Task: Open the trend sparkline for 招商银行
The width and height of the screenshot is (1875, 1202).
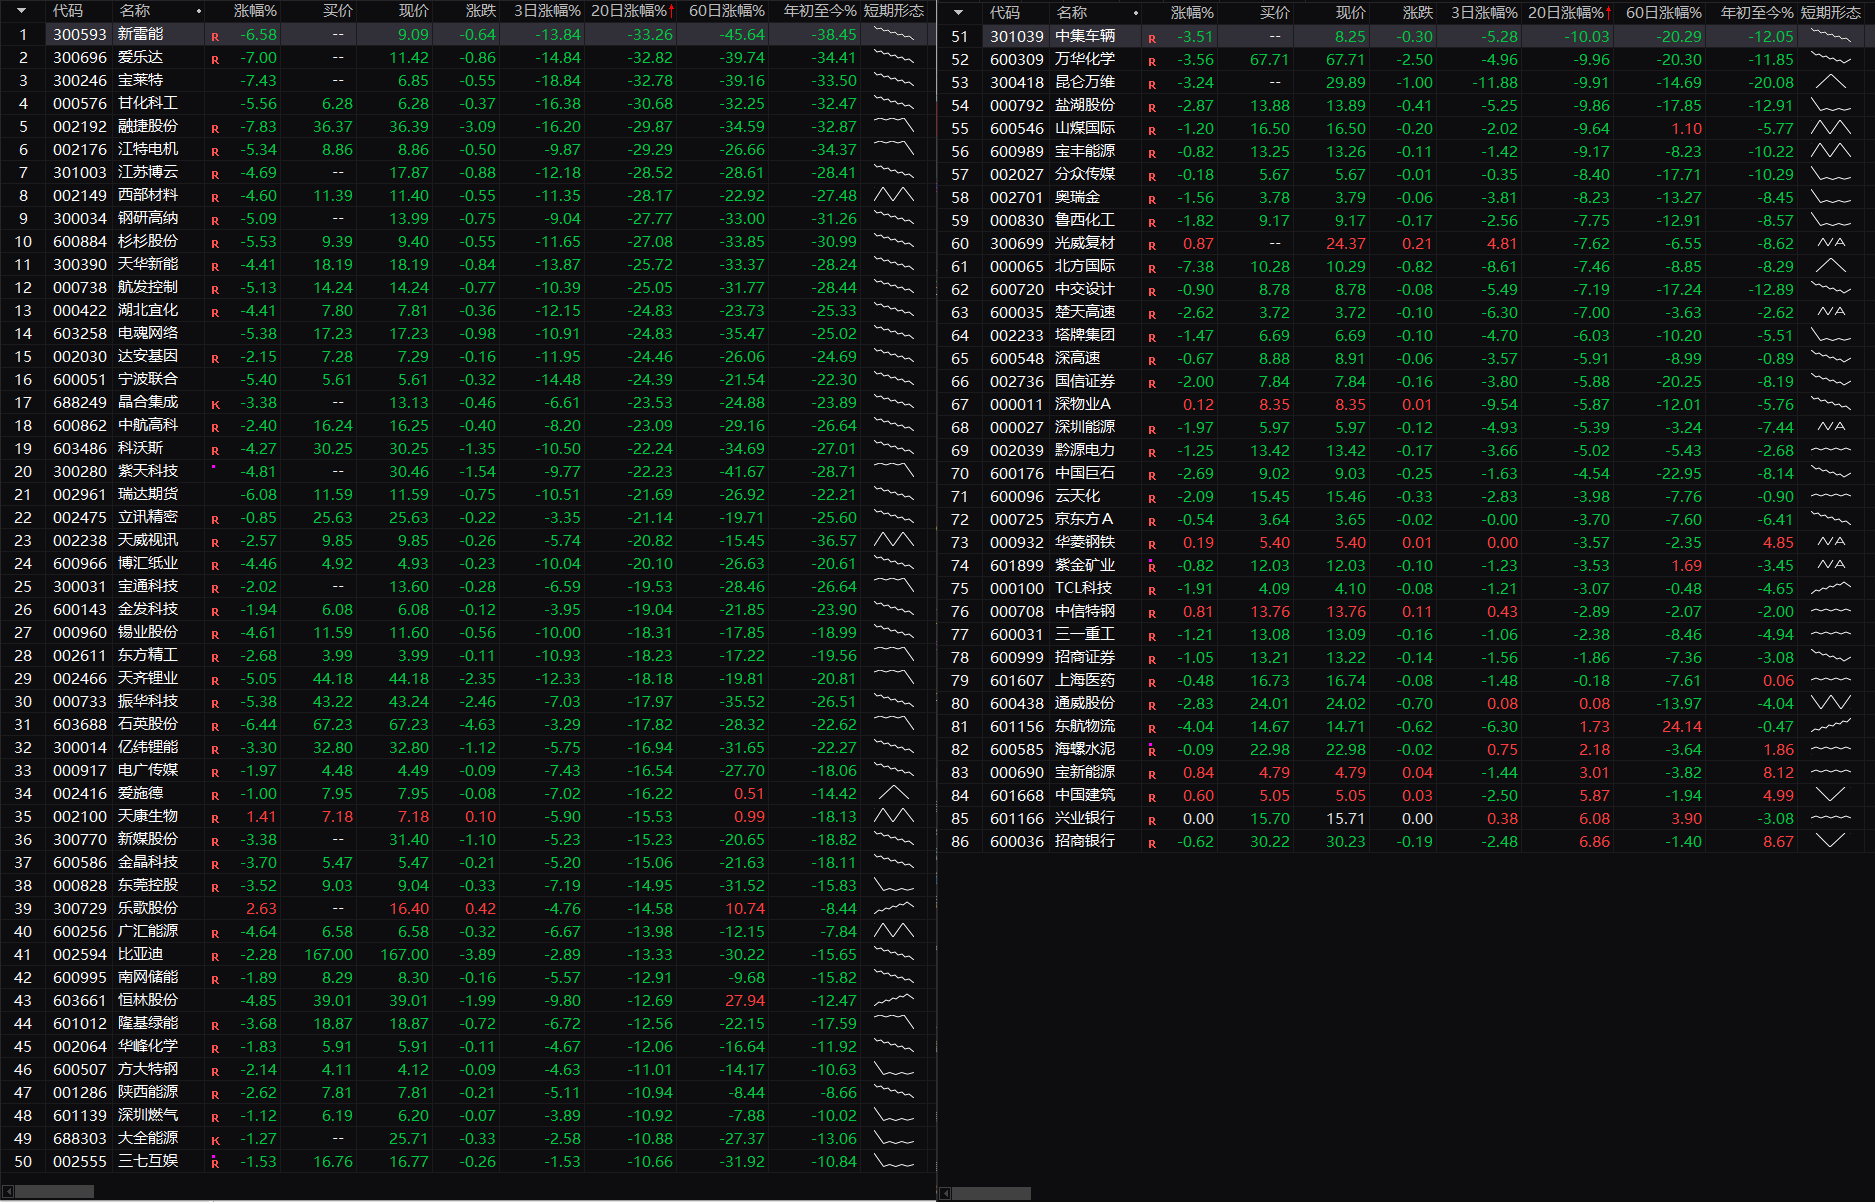Action: pos(1831,841)
